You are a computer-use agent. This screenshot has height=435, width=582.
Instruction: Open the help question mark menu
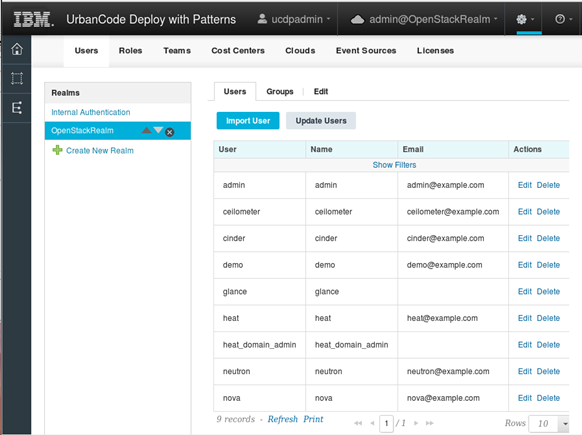(x=563, y=19)
